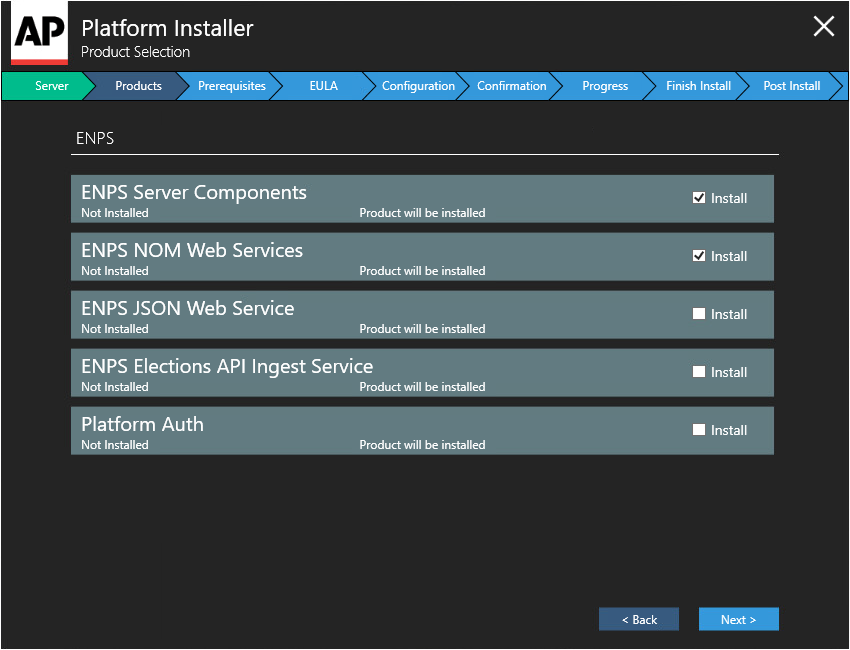Screen dimensions: 850x650
Task: Enable Install checkbox for Platform Auth
Action: 699,430
